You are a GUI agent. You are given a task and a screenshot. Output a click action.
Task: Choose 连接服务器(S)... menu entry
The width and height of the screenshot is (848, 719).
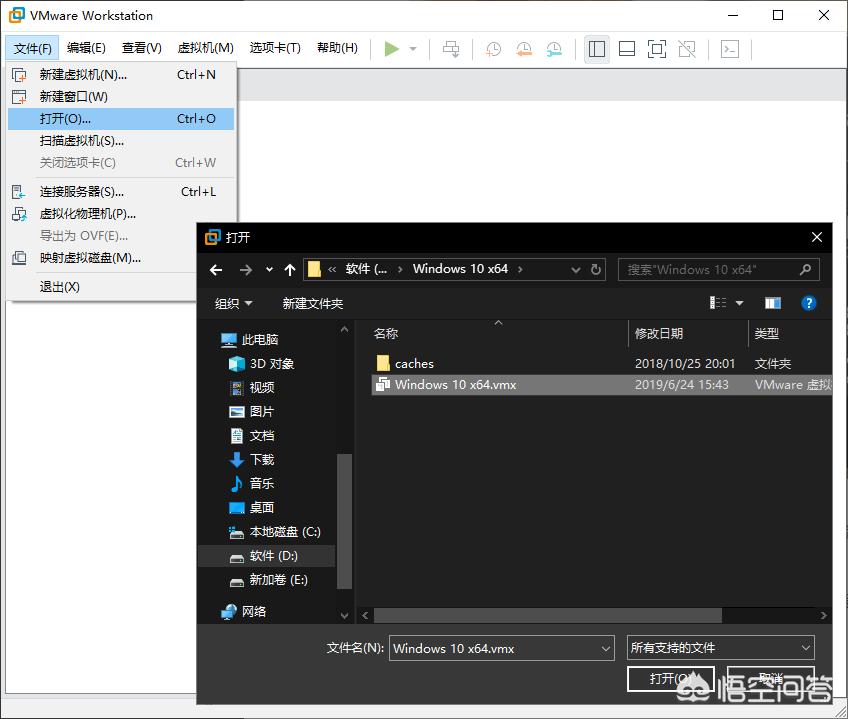(121, 192)
